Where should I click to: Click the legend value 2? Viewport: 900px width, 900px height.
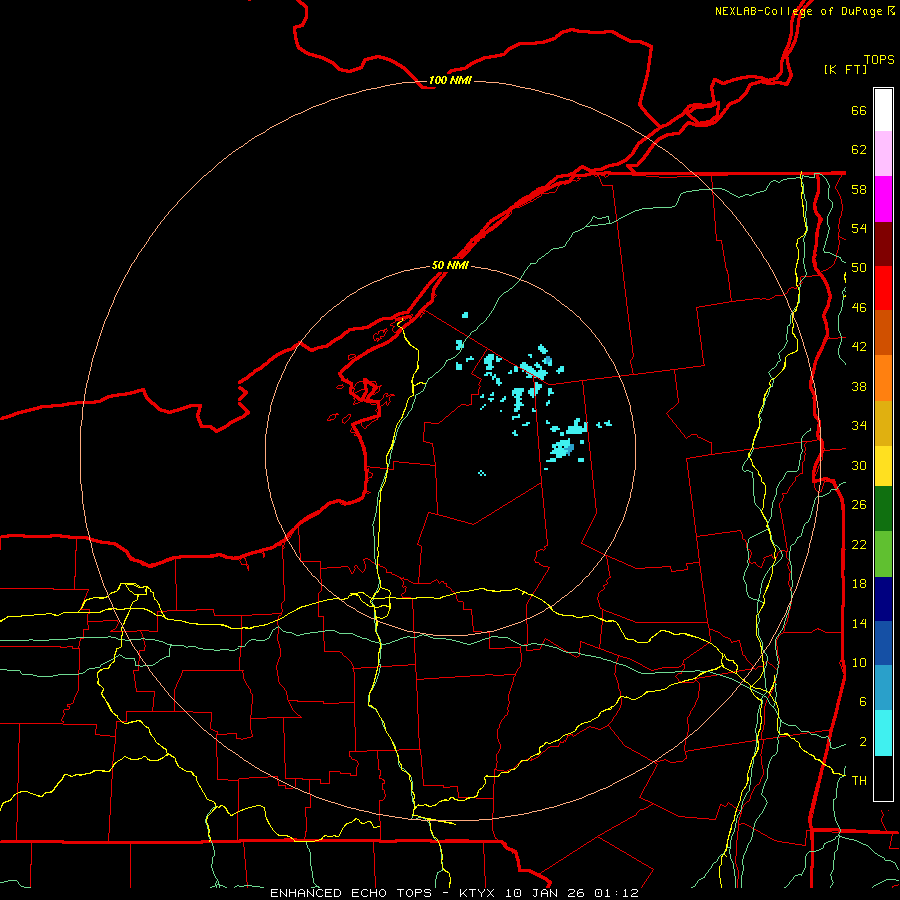(x=862, y=742)
